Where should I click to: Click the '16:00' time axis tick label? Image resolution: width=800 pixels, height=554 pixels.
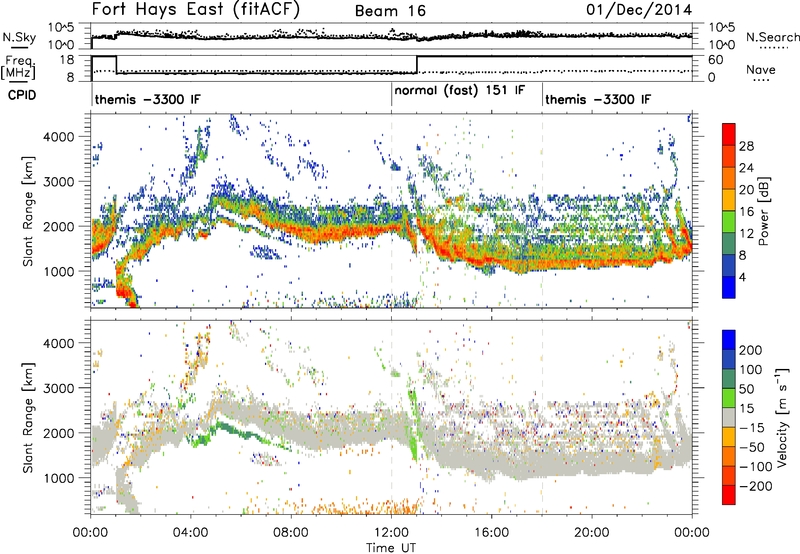point(491,533)
